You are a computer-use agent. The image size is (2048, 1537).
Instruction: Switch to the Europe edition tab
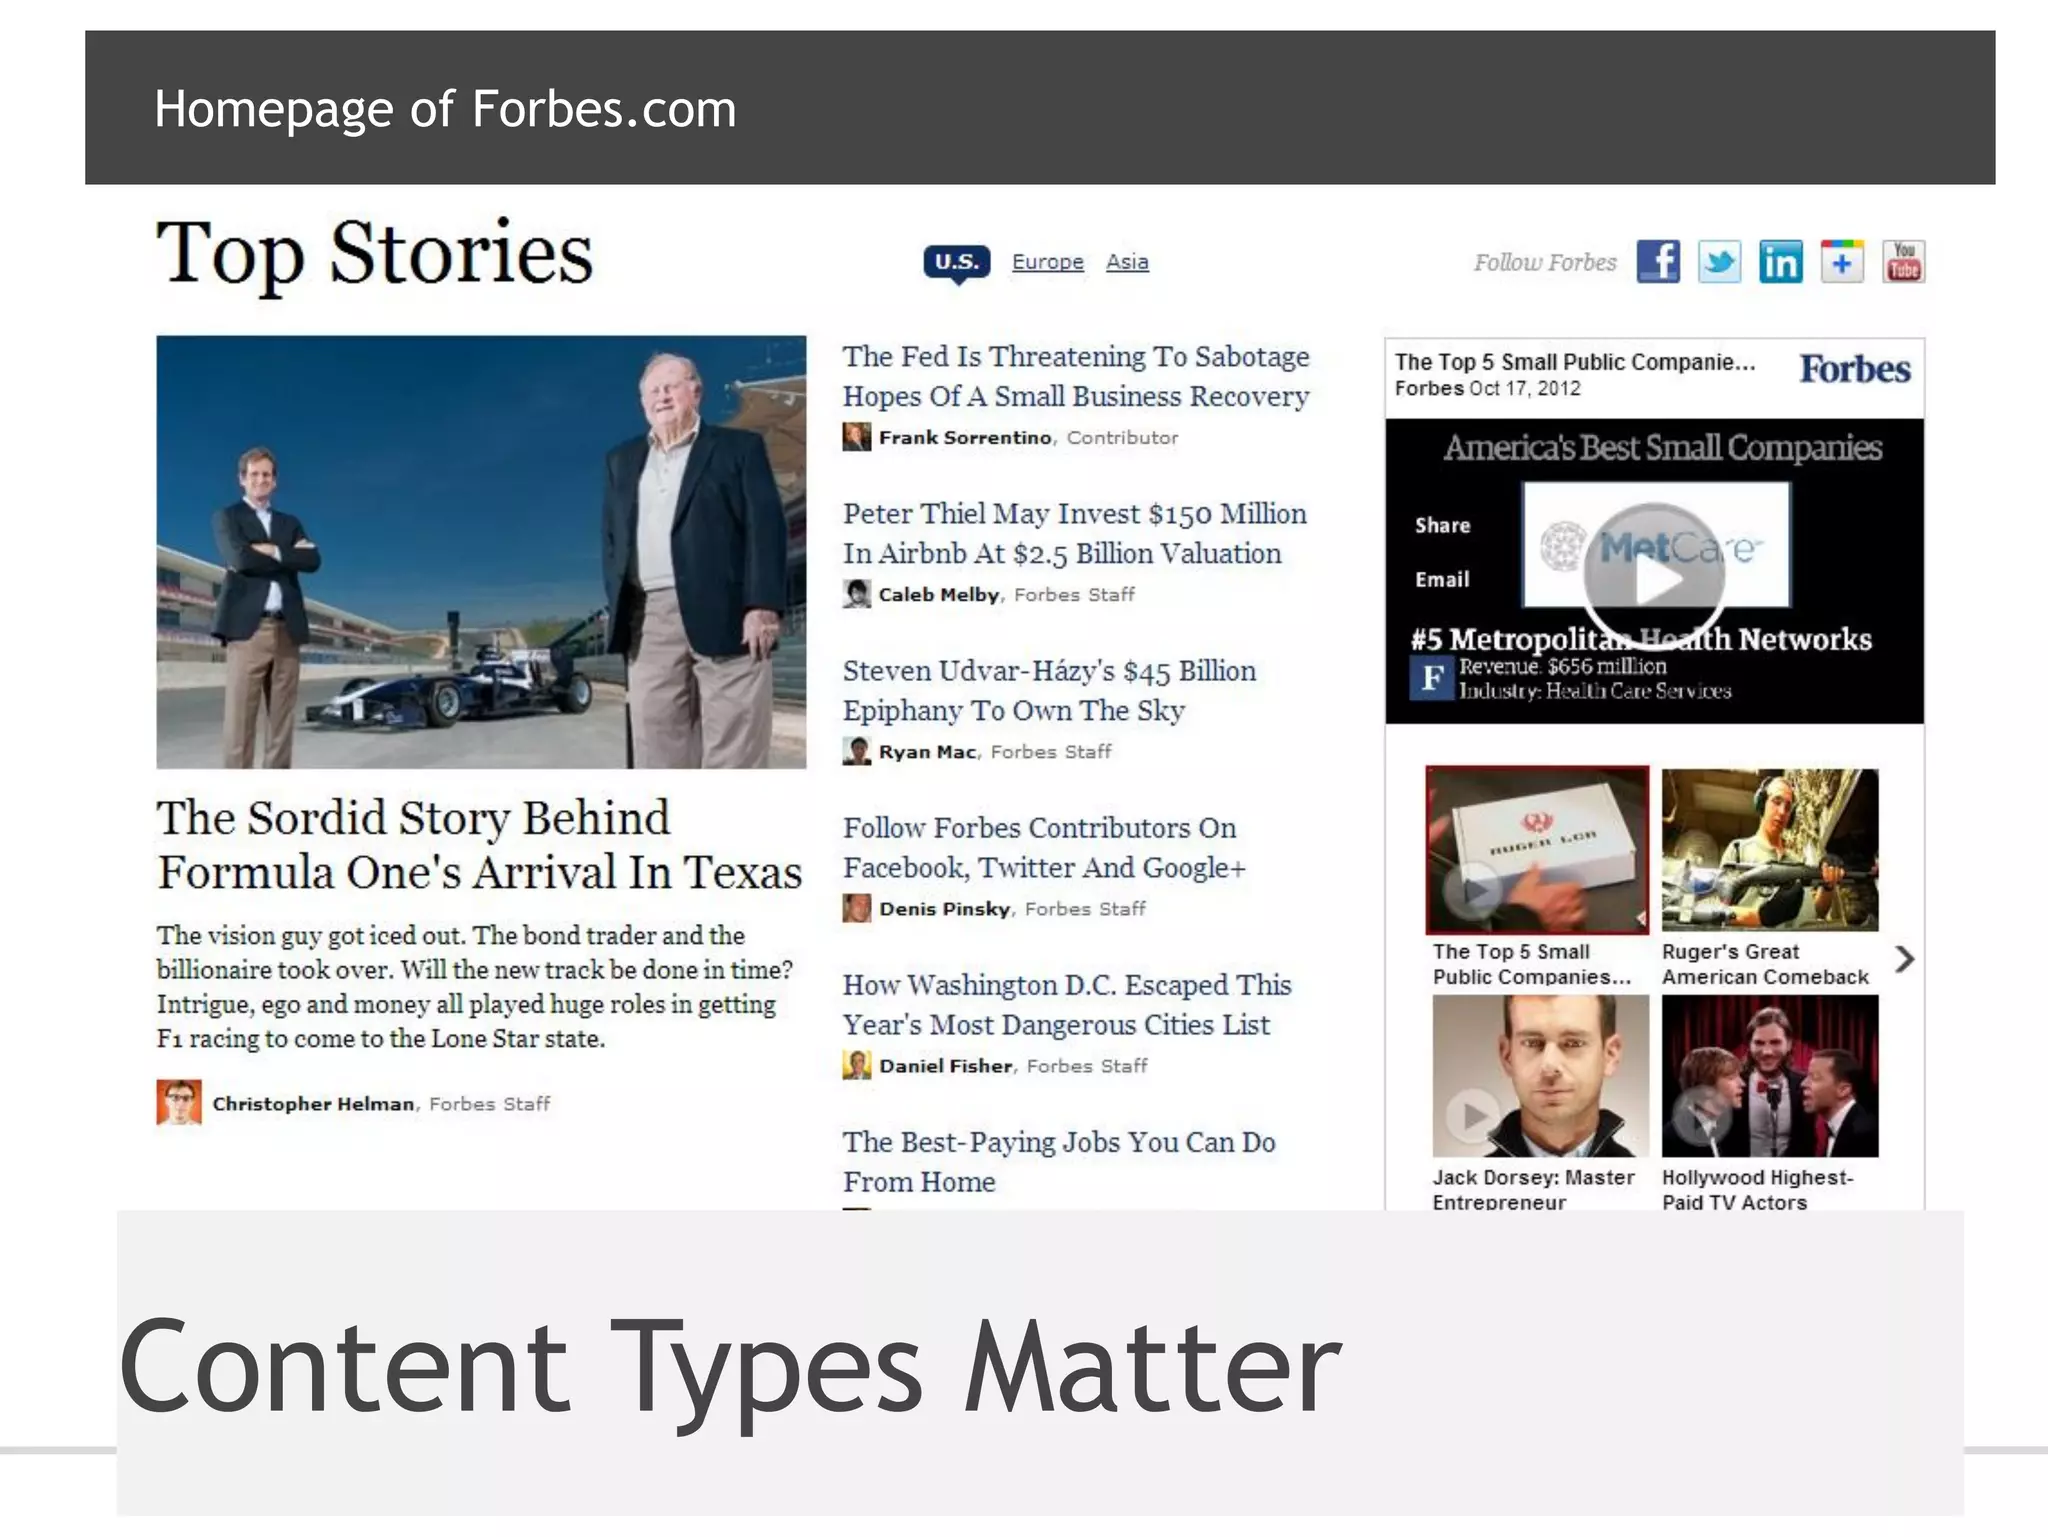click(x=1047, y=262)
